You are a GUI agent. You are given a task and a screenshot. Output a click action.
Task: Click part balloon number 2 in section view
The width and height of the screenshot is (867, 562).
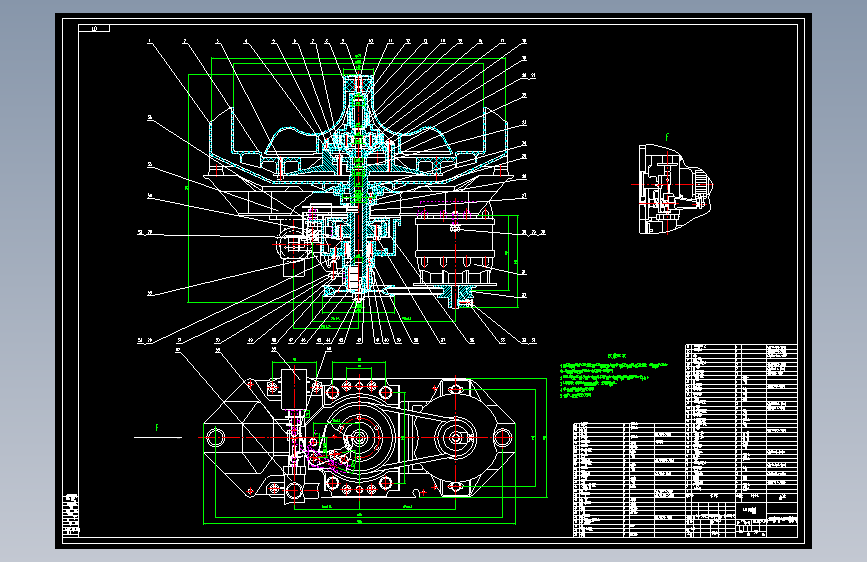pyautogui.click(x=185, y=41)
